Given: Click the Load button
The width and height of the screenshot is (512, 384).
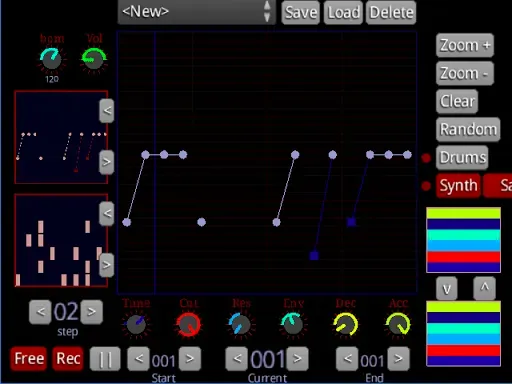Looking at the screenshot, I should 343,13.
